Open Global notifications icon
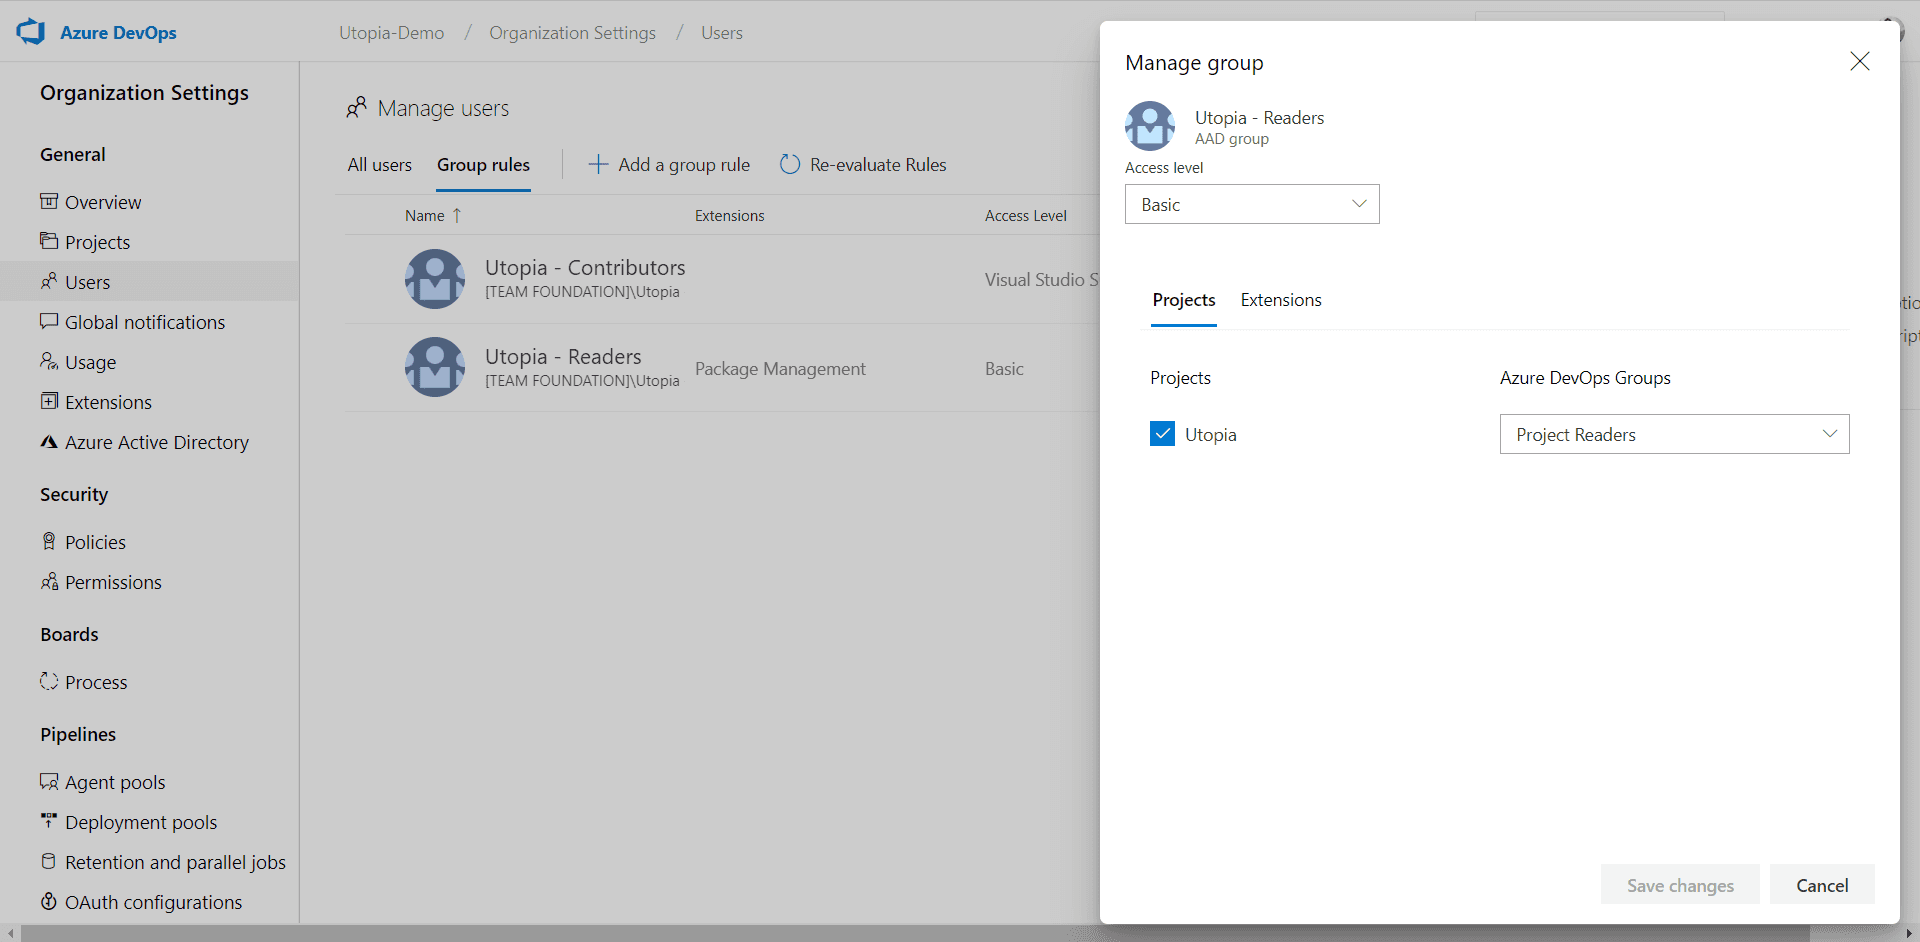The width and height of the screenshot is (1920, 942). (x=49, y=321)
